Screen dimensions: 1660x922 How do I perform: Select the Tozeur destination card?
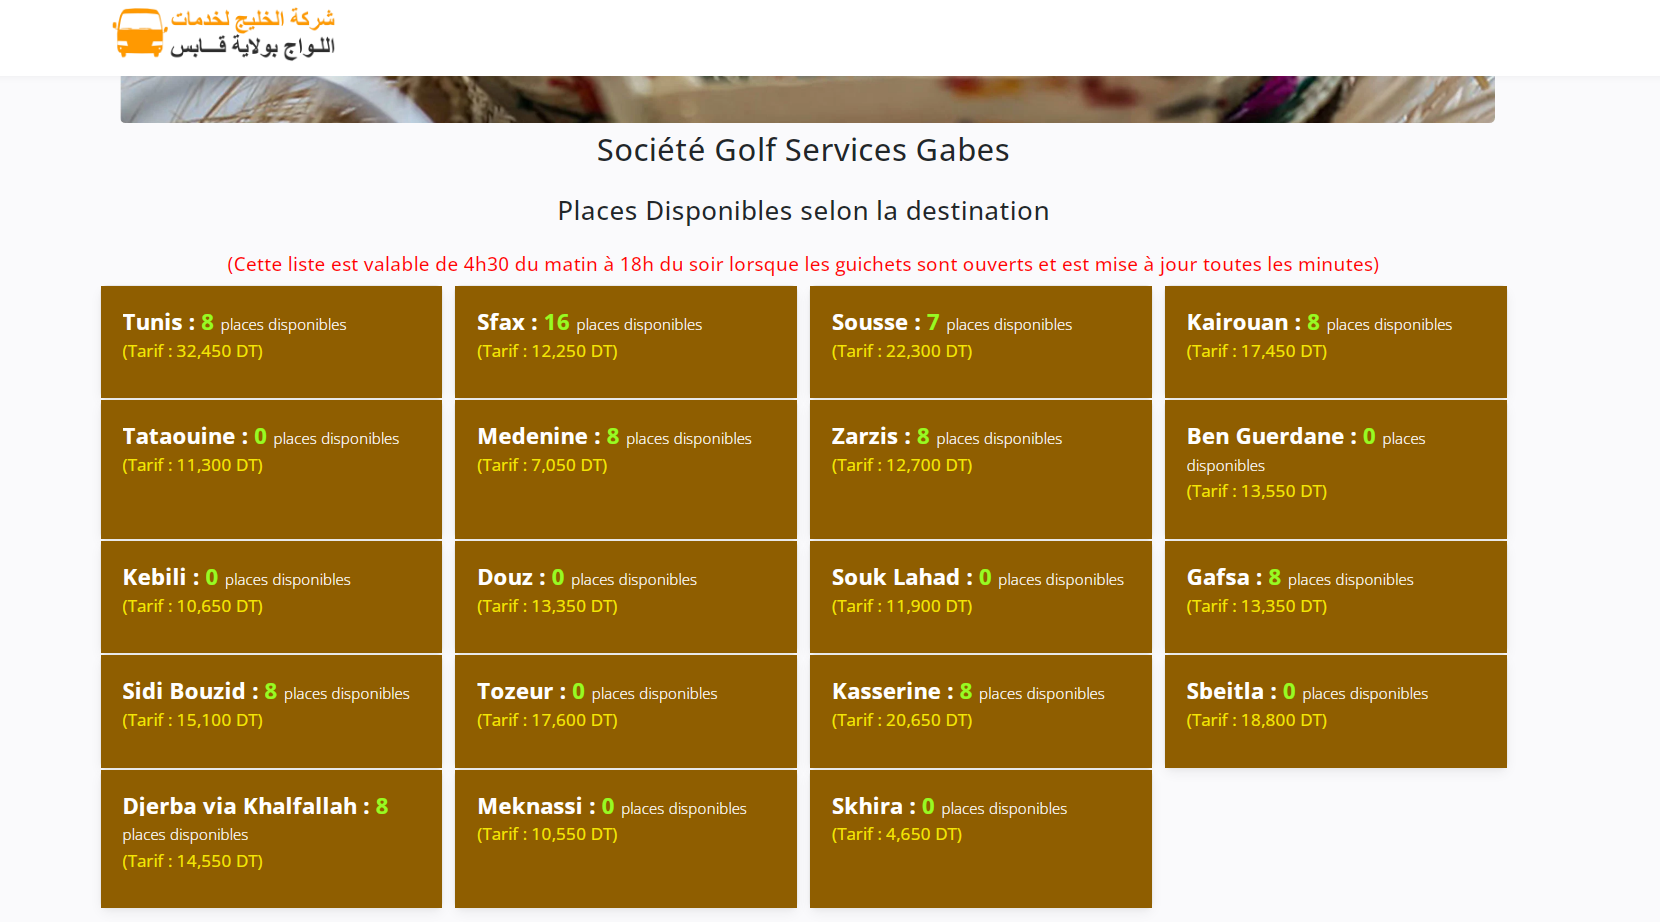pos(625,710)
